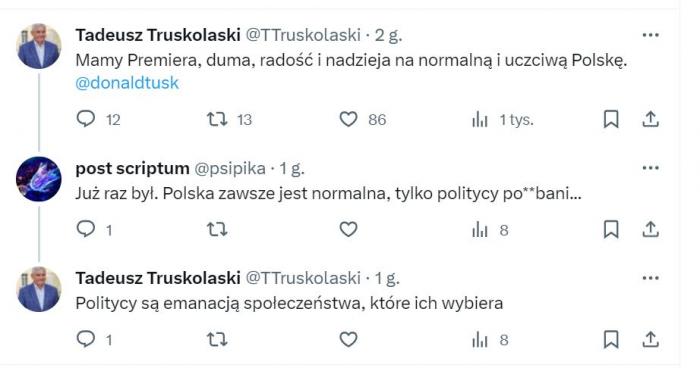Like the tweet with 86 likes
This screenshot has height=368, width=700.
[348, 119]
